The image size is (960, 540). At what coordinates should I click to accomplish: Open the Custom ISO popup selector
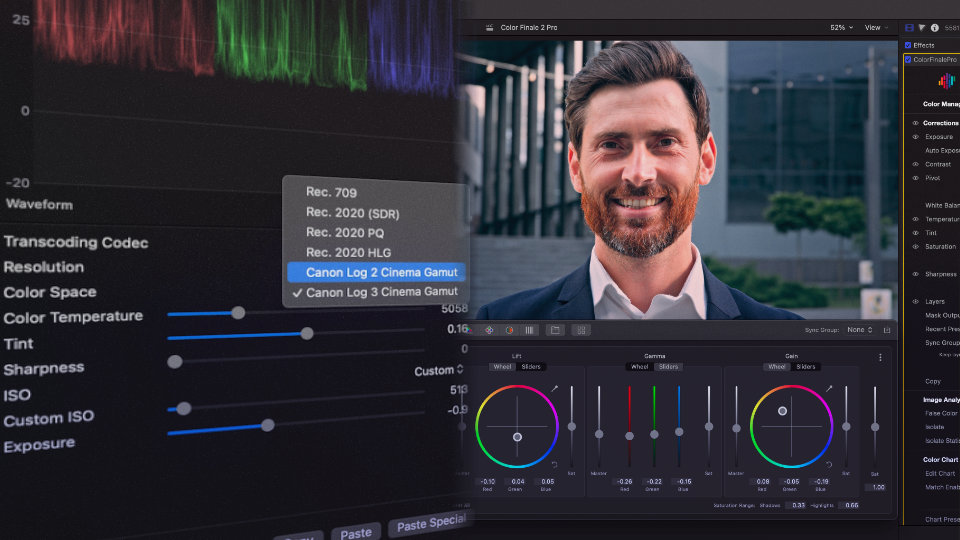pos(439,370)
